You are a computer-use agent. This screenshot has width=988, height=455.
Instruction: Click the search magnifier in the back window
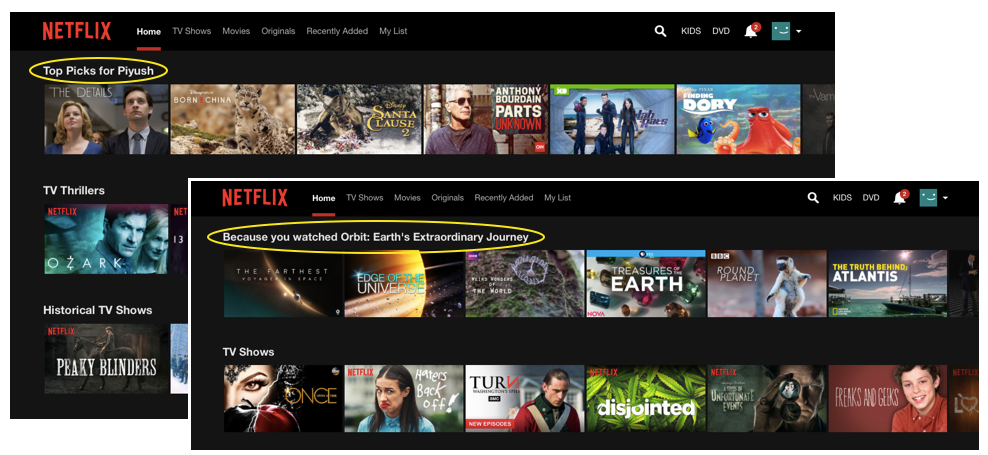660,31
